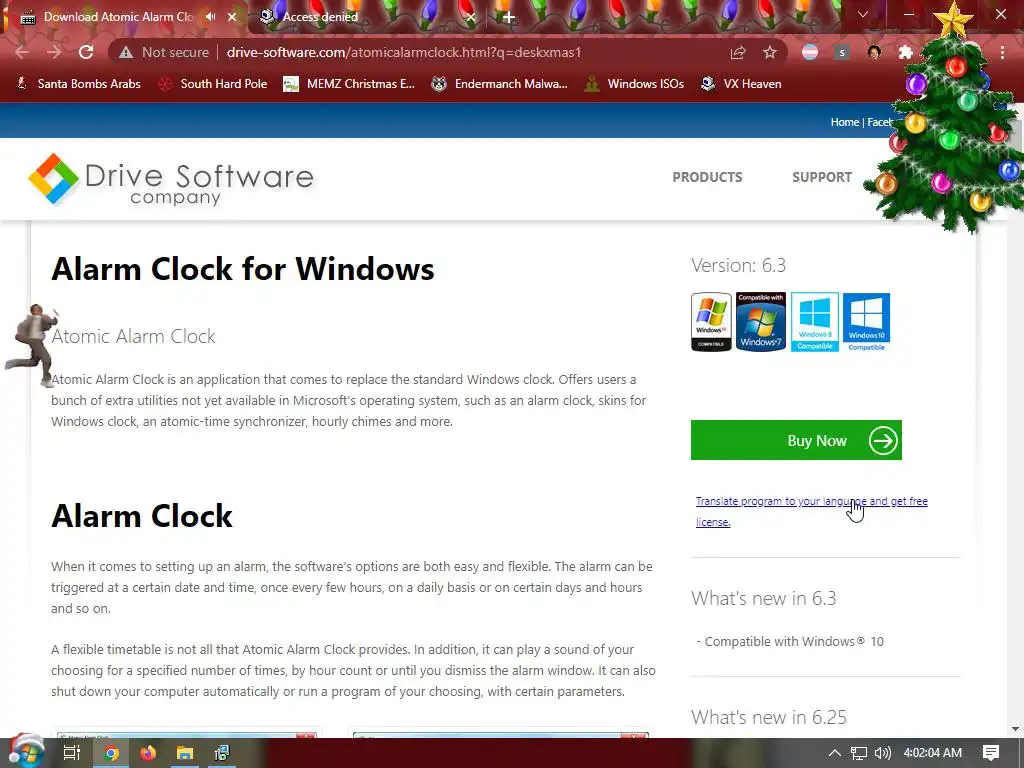Screen dimensions: 1024x768
Task: Show hidden tray icons chevron
Action: click(x=835, y=753)
